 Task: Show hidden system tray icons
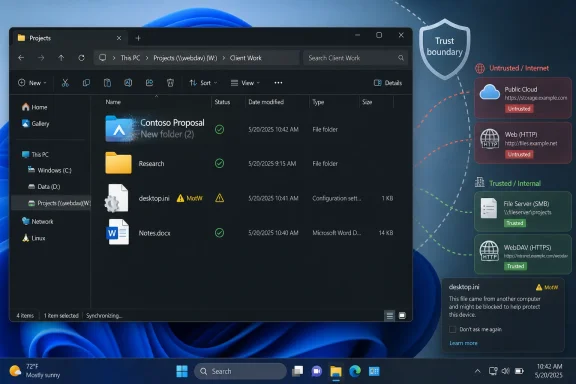[477, 371]
